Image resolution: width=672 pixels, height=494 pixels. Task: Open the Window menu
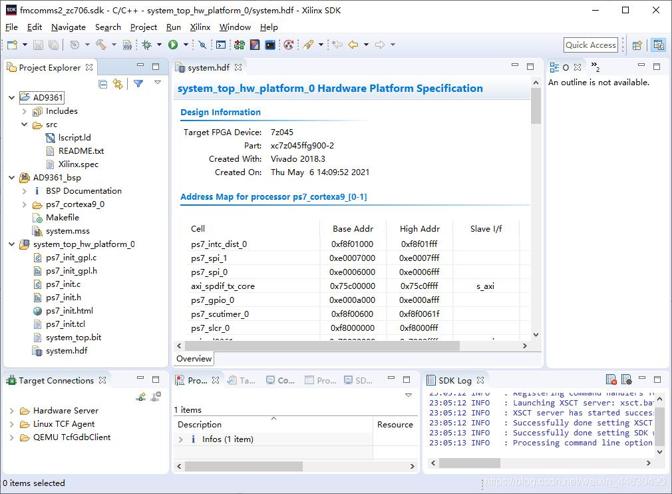[235, 27]
